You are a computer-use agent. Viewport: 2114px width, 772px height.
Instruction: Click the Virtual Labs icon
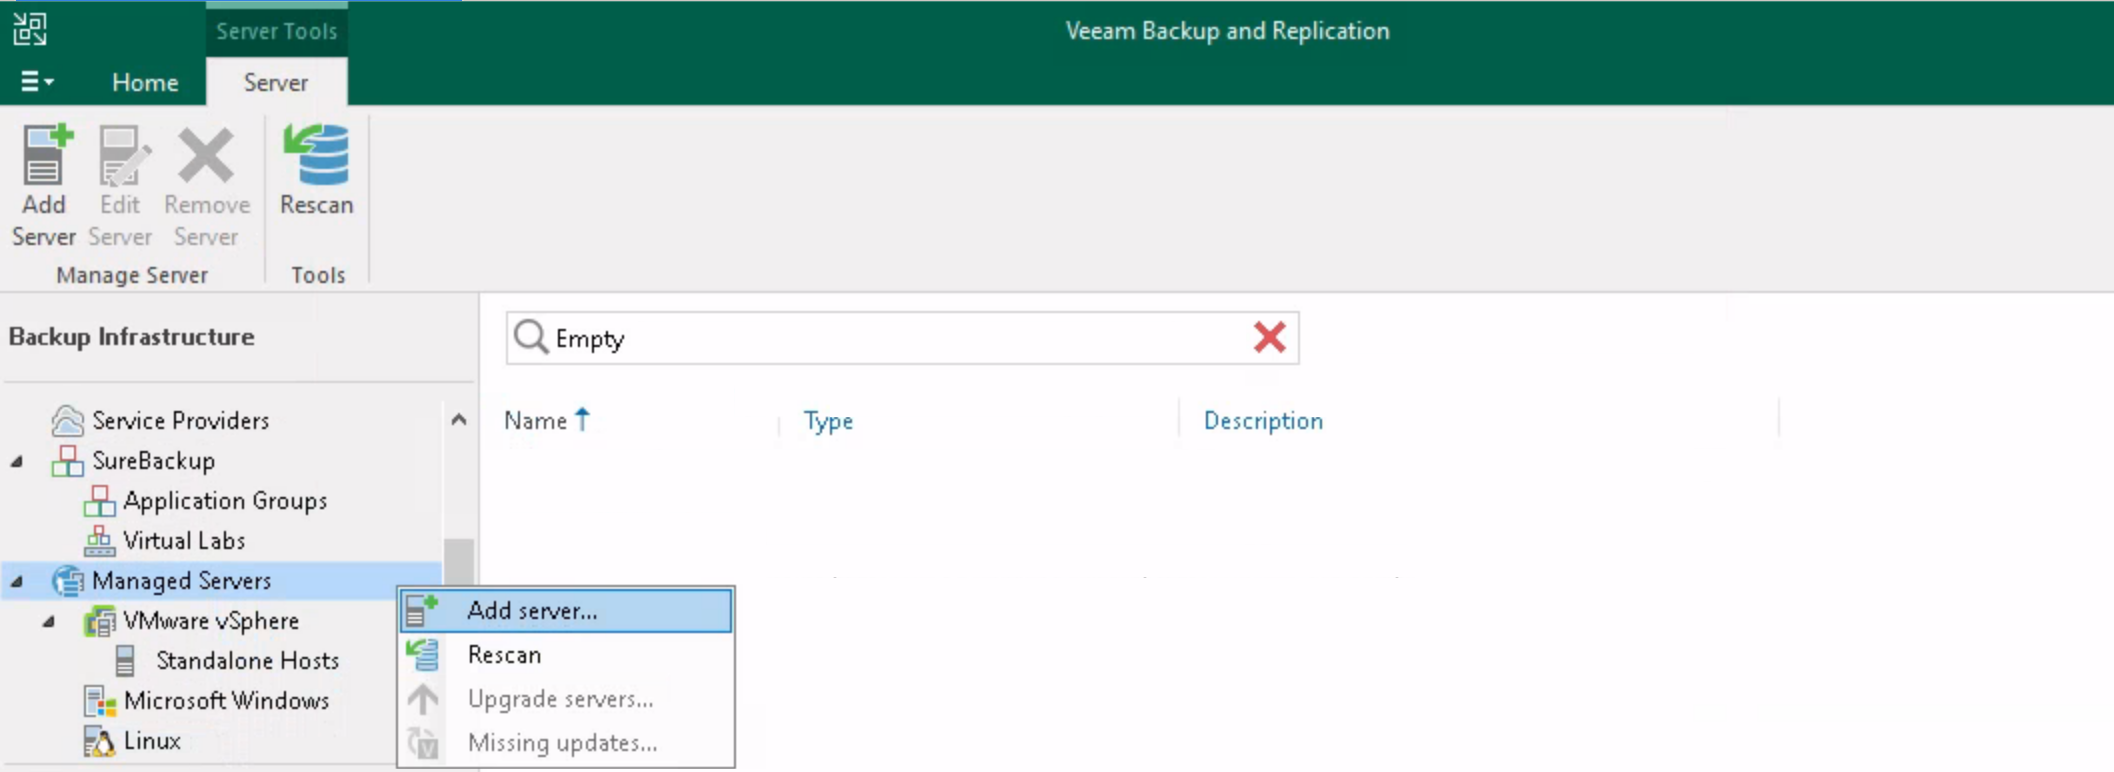click(99, 541)
